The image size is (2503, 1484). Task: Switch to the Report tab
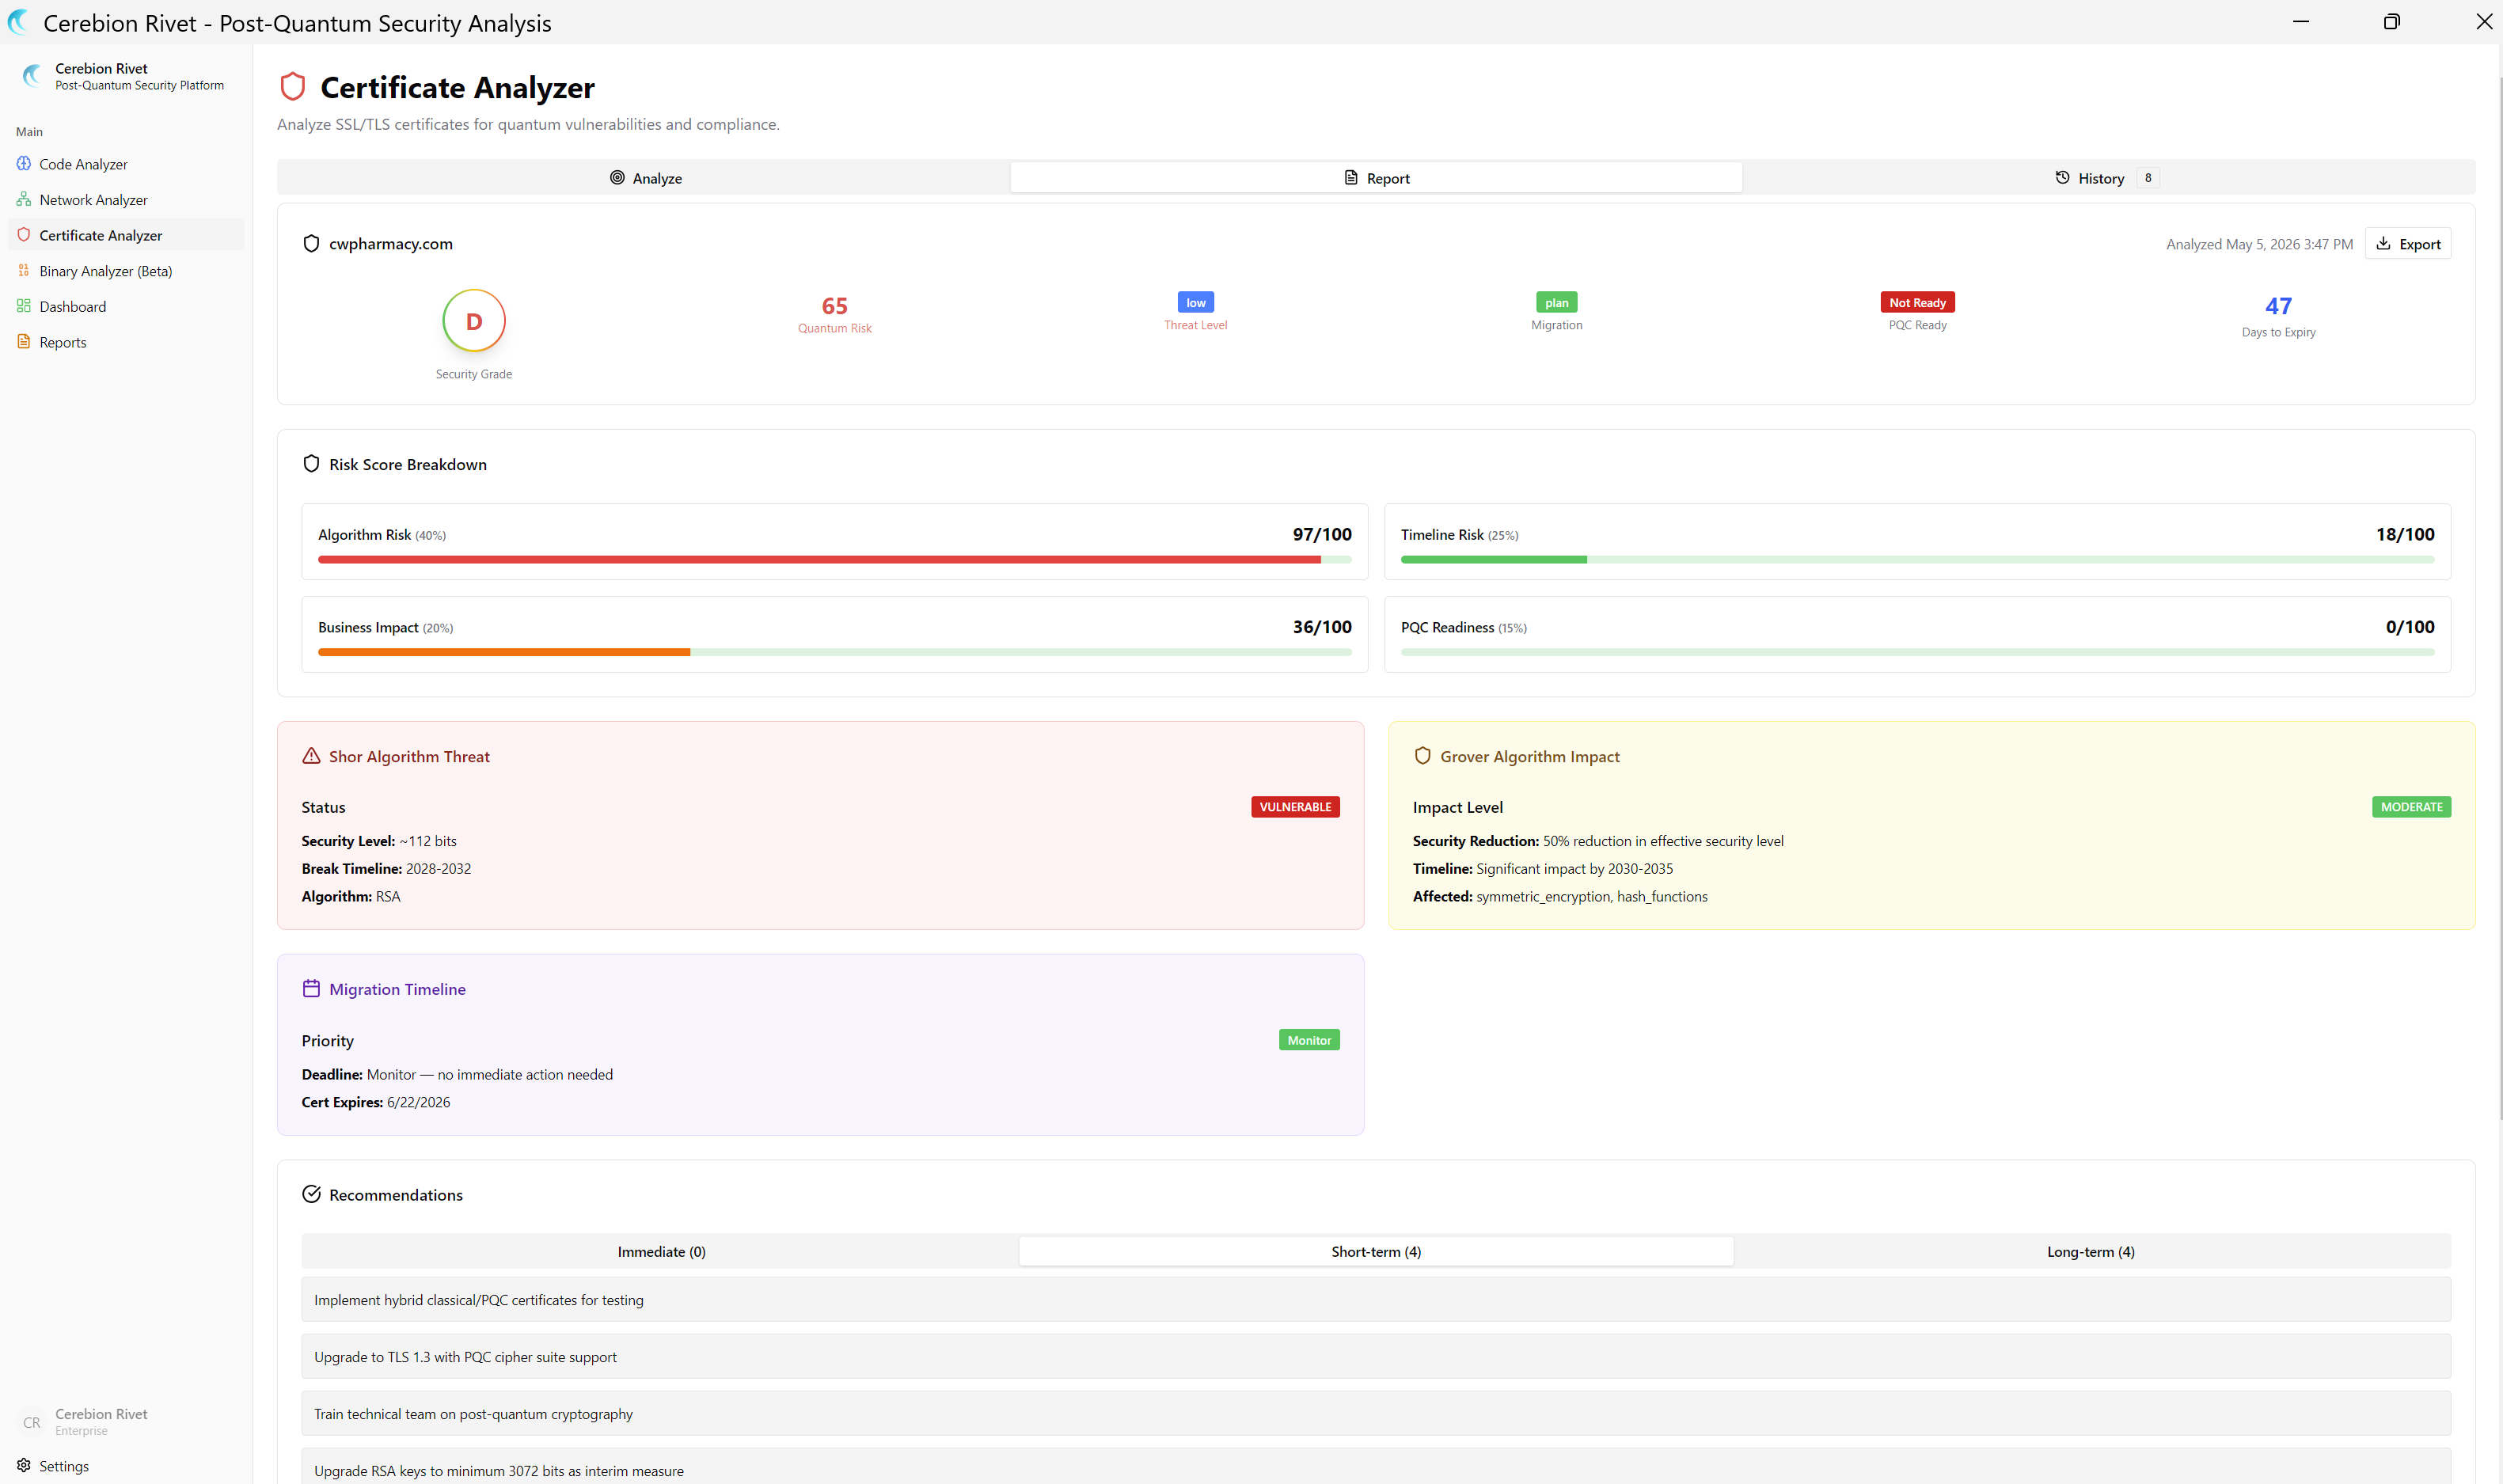click(x=1376, y=177)
